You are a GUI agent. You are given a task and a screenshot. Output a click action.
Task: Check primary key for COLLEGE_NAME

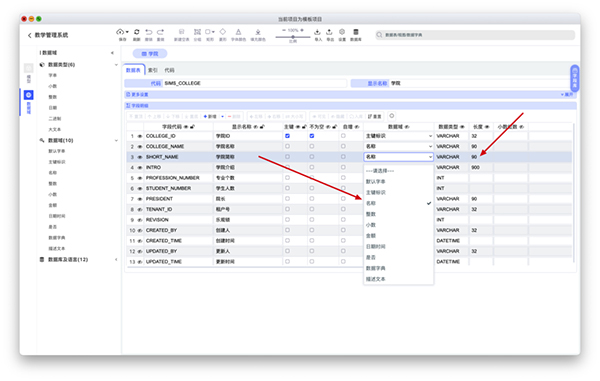click(x=287, y=146)
